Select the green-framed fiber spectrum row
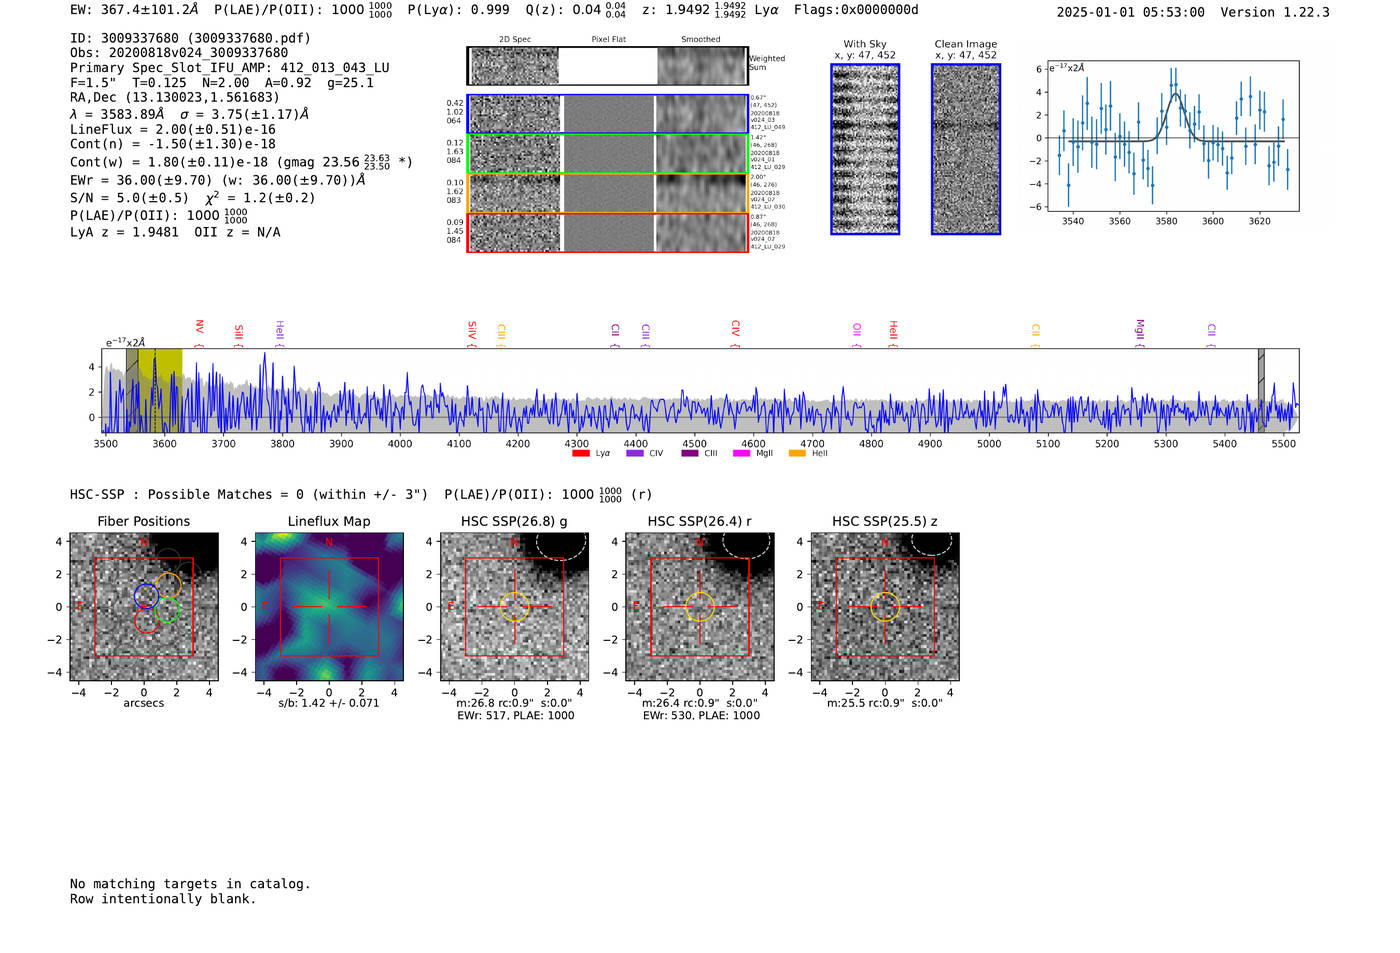 click(607, 153)
